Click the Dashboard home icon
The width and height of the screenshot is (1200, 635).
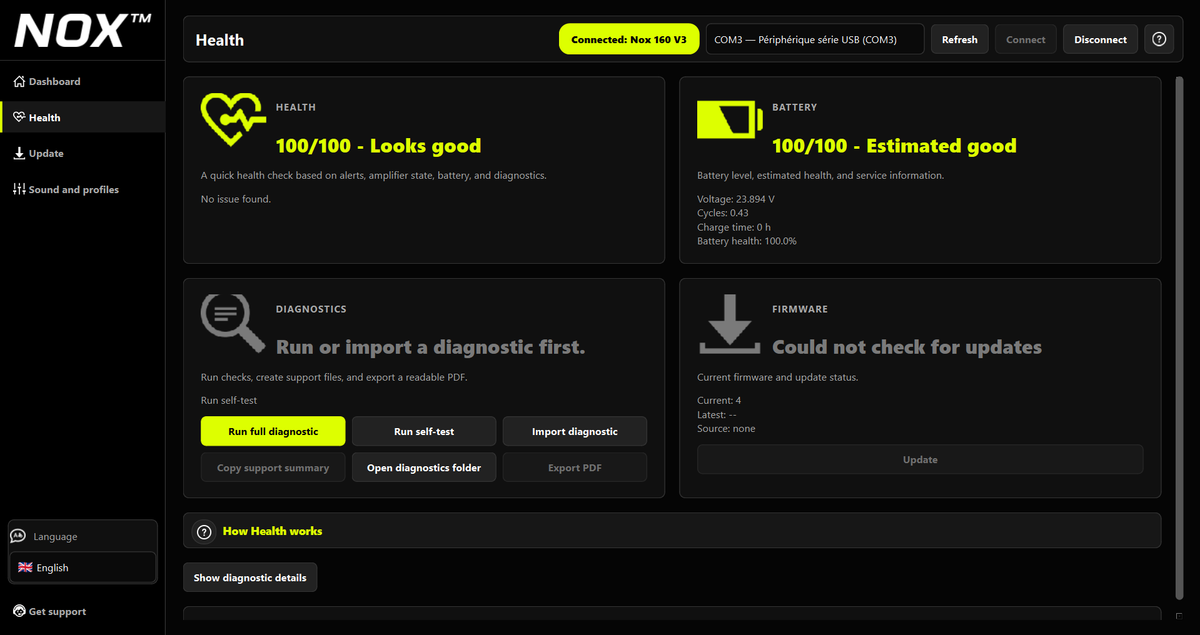19,81
